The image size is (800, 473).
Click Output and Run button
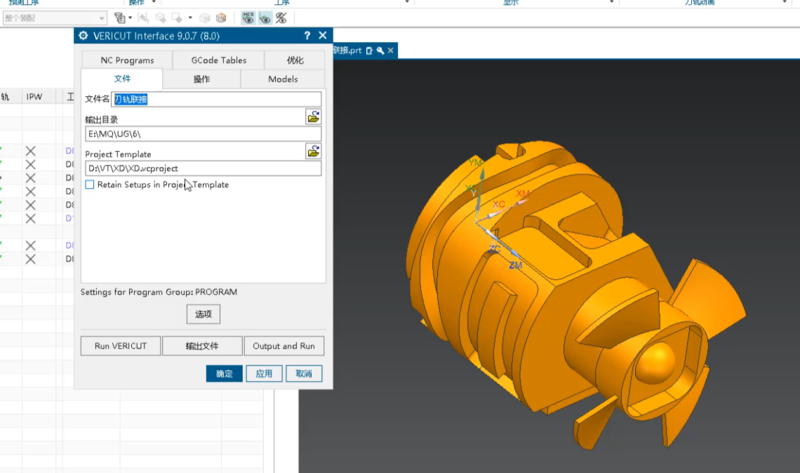point(284,346)
